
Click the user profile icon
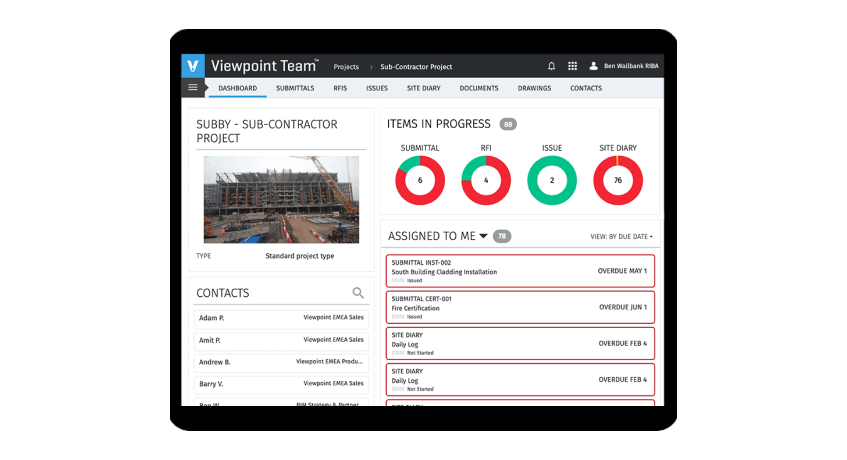tap(593, 66)
